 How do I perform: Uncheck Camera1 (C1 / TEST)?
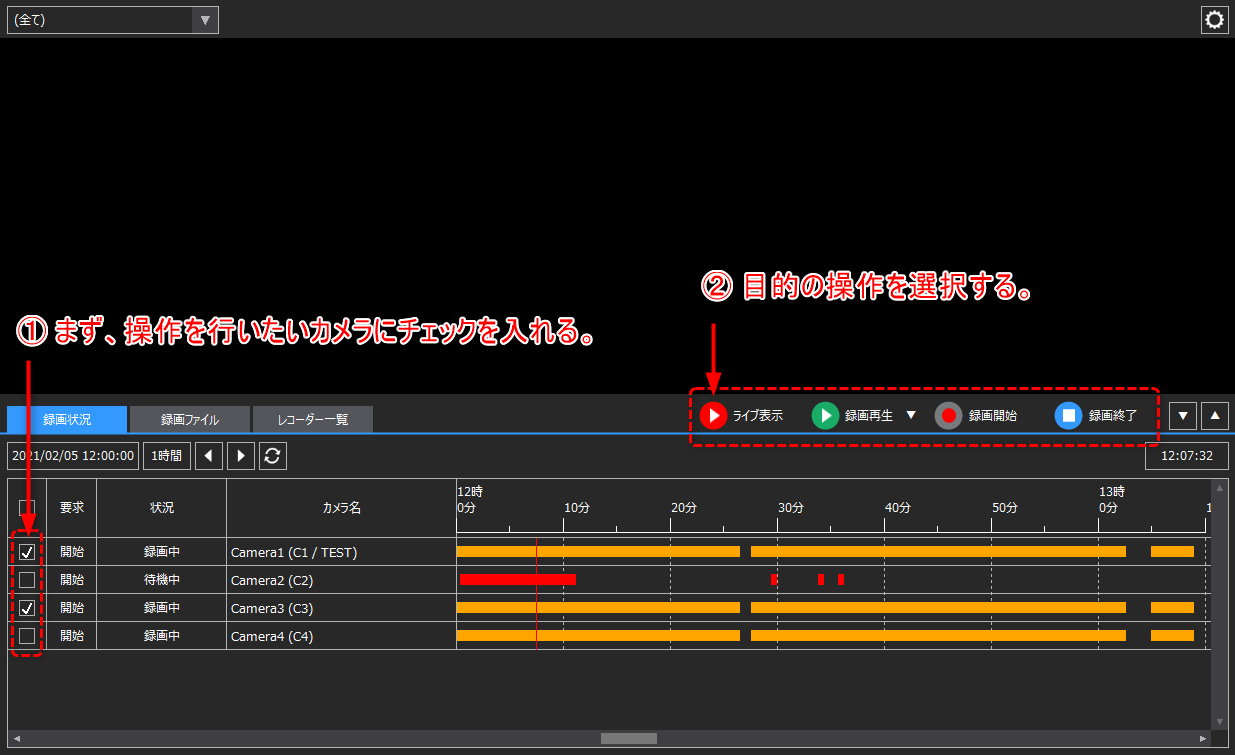27,551
